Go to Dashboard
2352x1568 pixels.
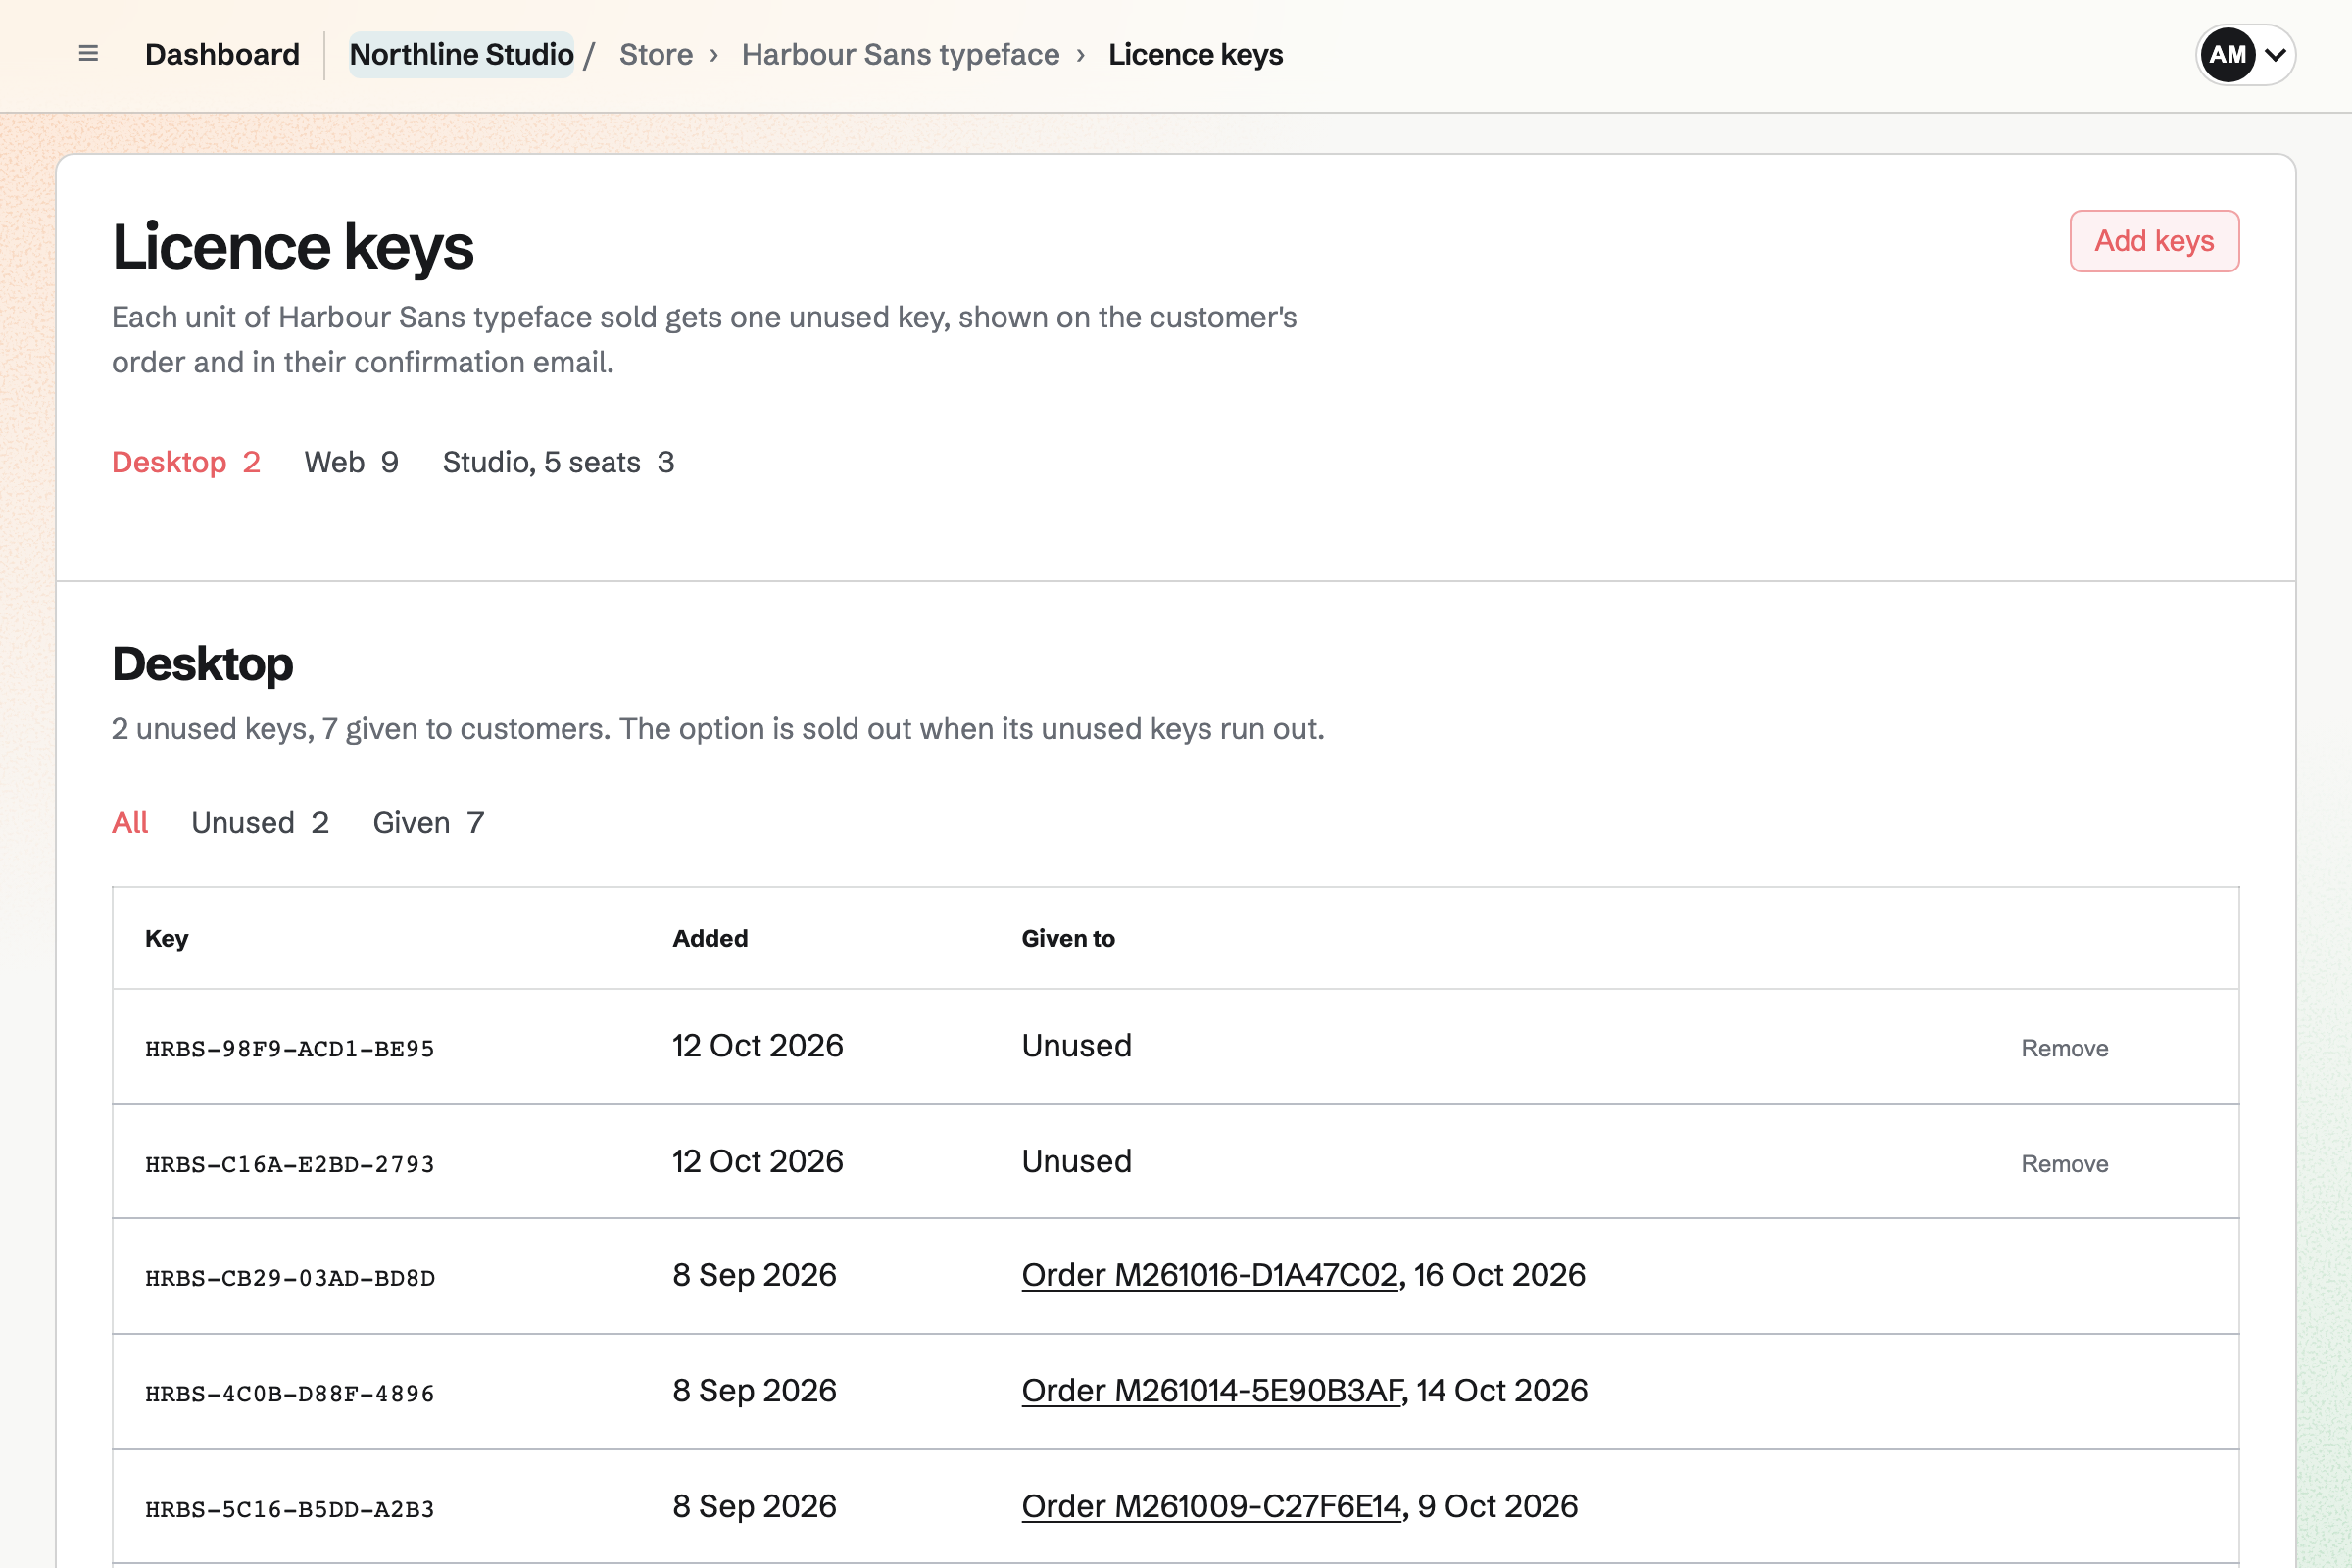click(x=222, y=54)
